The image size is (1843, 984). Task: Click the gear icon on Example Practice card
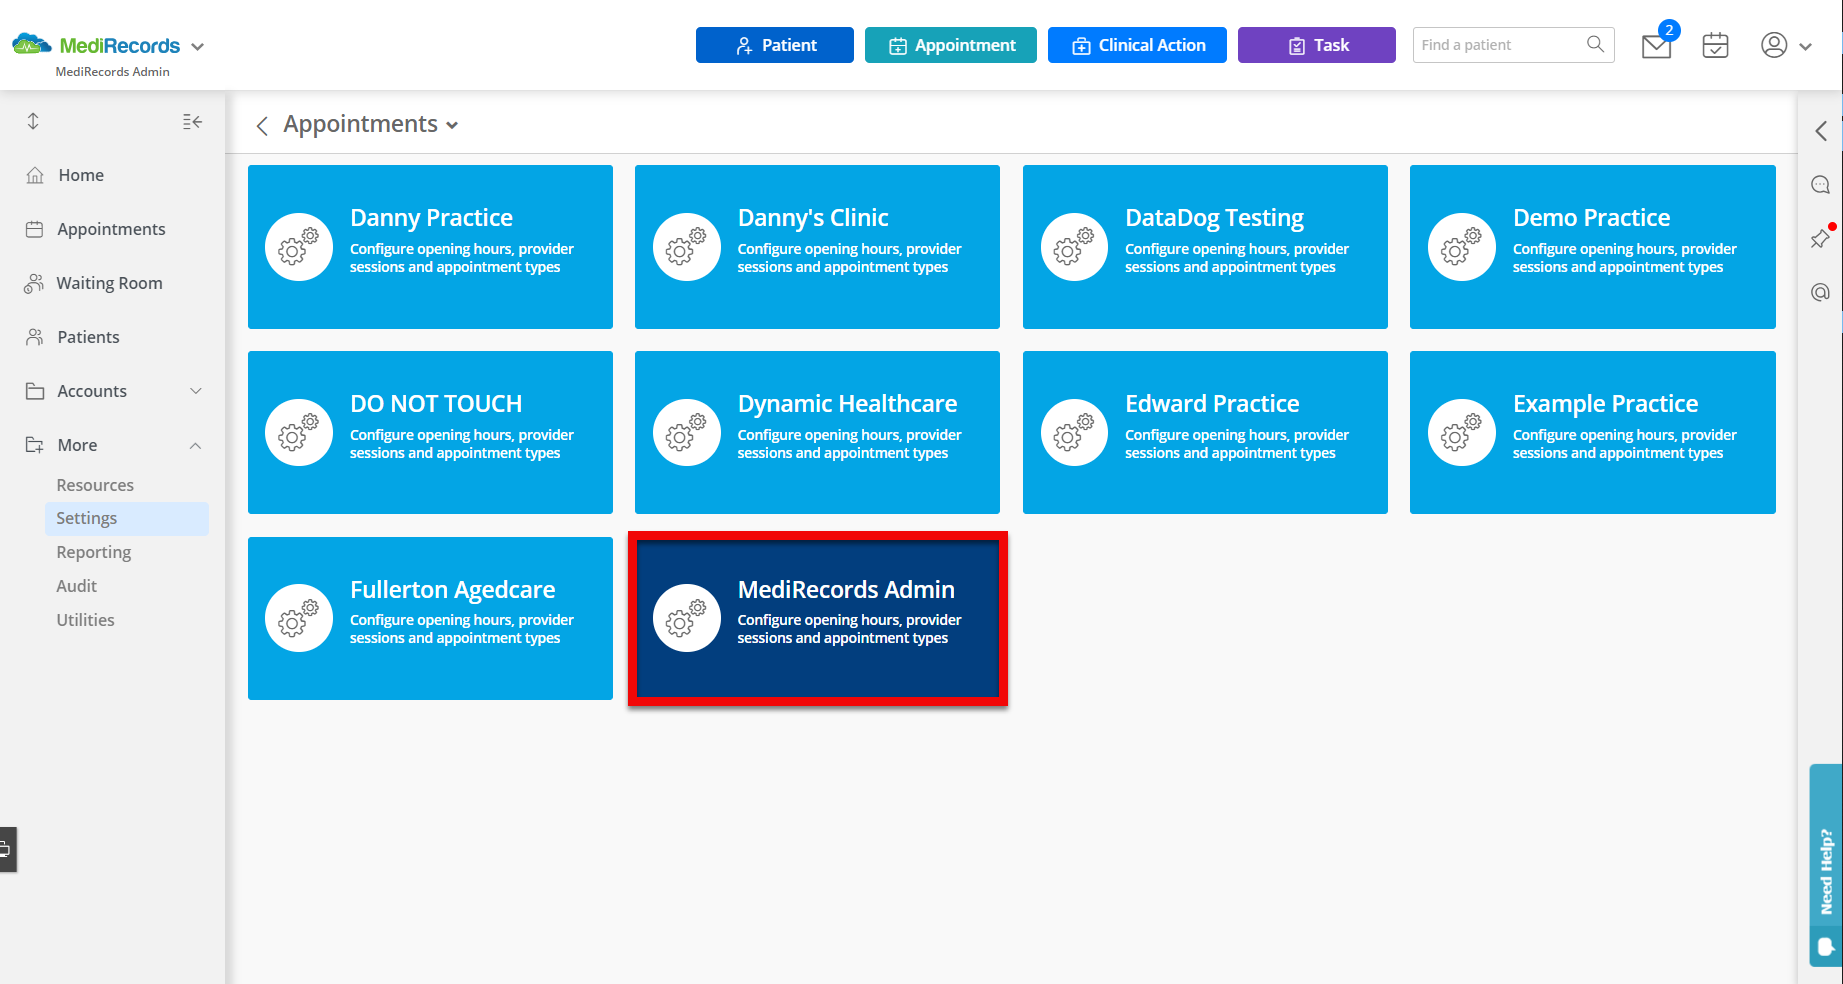pyautogui.click(x=1461, y=432)
